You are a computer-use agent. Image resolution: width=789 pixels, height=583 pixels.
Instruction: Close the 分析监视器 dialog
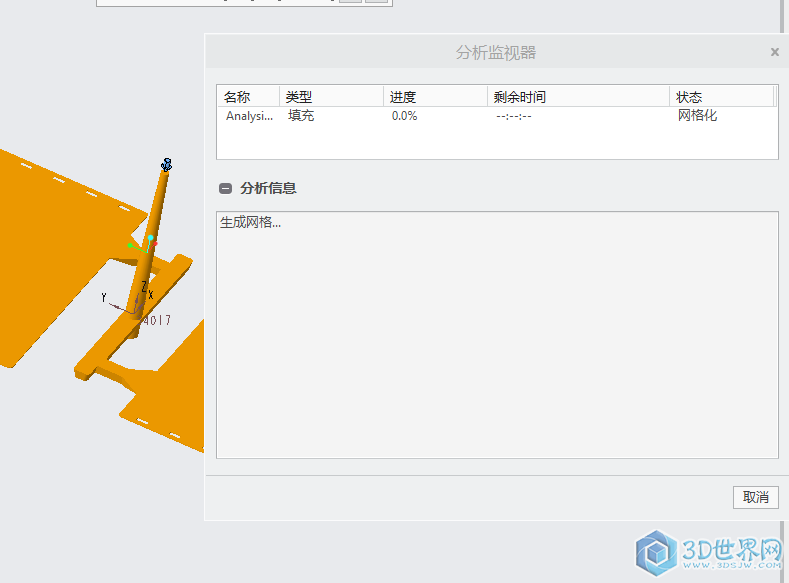[x=774, y=52]
